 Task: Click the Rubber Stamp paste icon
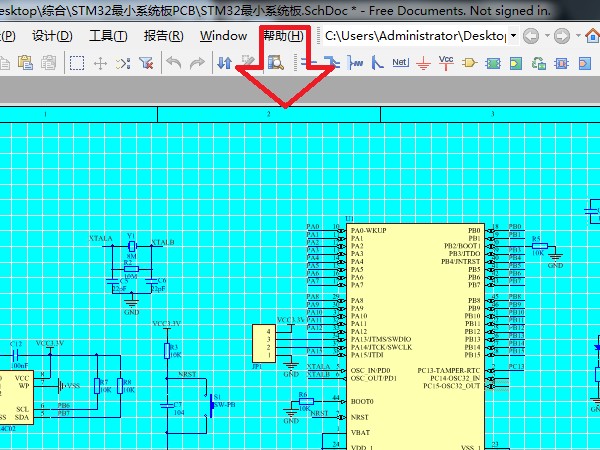click(x=49, y=63)
